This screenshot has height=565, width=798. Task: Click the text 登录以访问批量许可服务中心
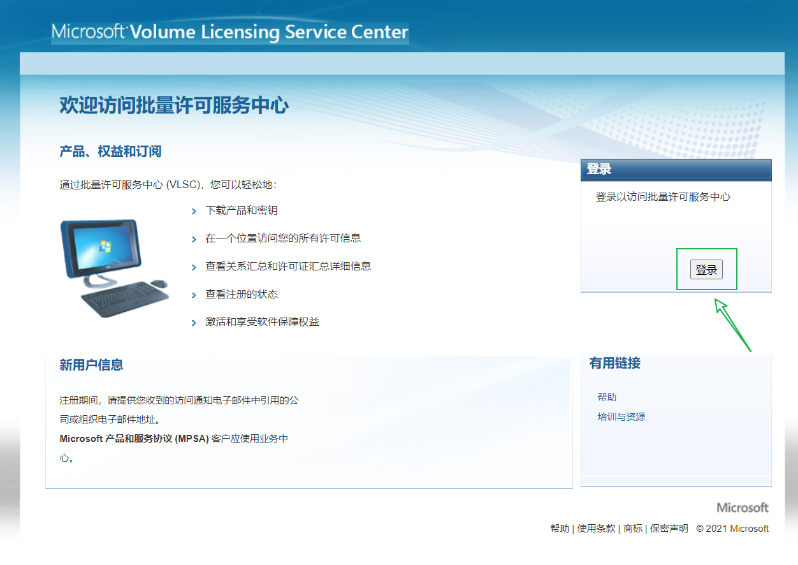(663, 197)
